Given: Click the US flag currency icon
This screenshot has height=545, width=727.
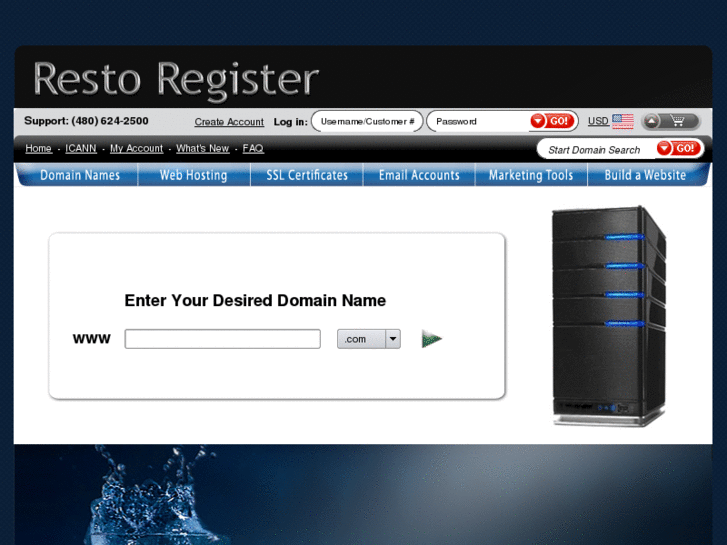Looking at the screenshot, I should [x=622, y=121].
